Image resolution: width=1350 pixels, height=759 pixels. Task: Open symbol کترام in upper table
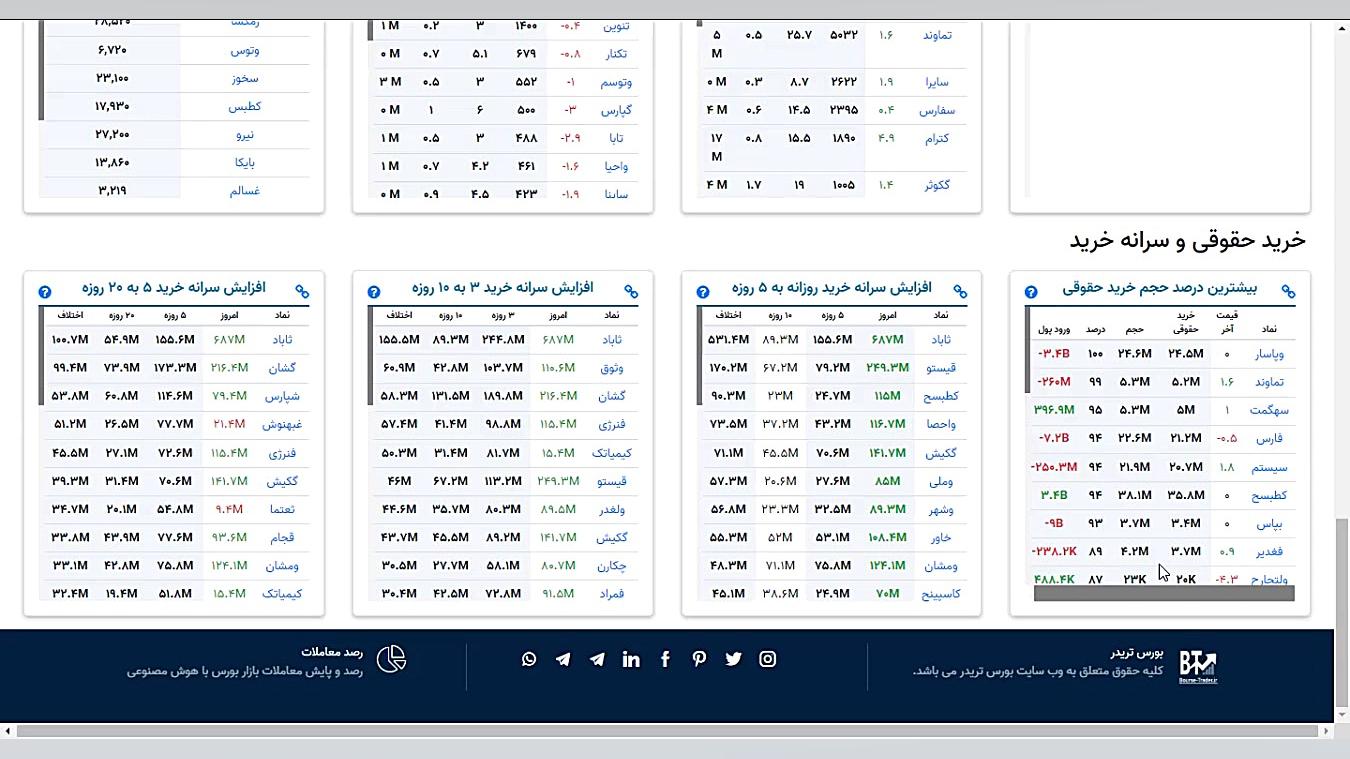point(937,138)
